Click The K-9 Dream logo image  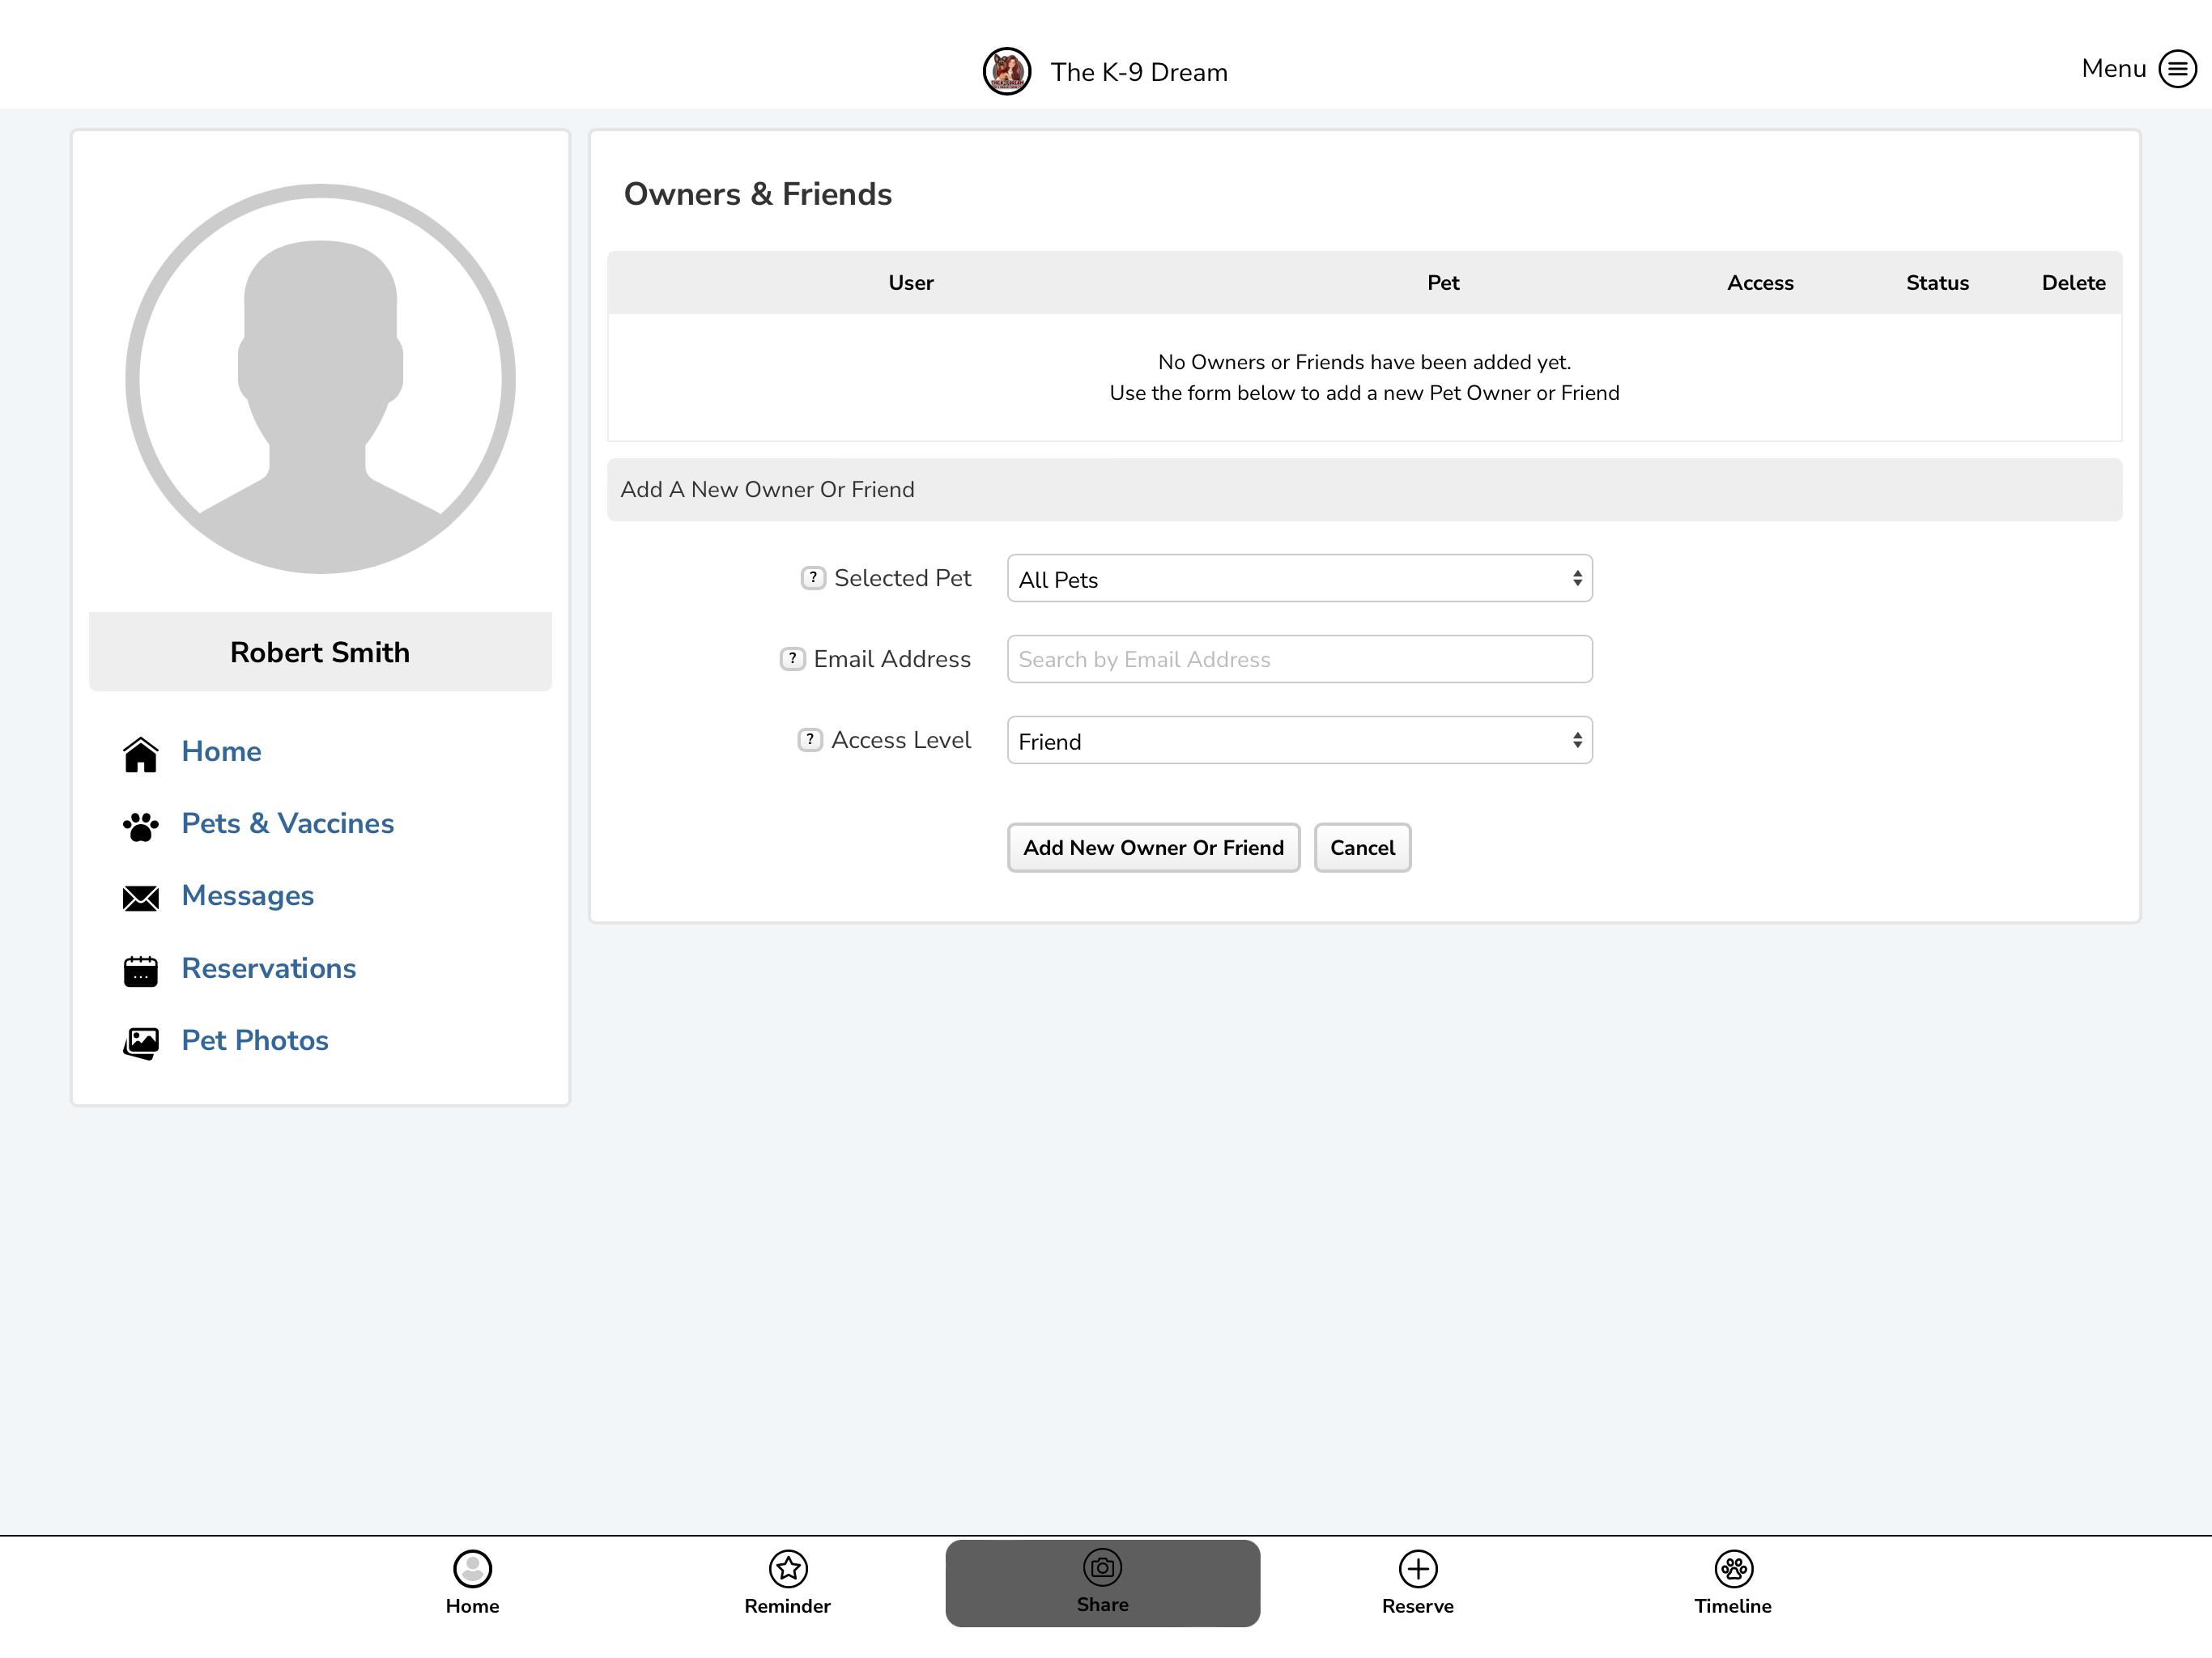[1007, 71]
